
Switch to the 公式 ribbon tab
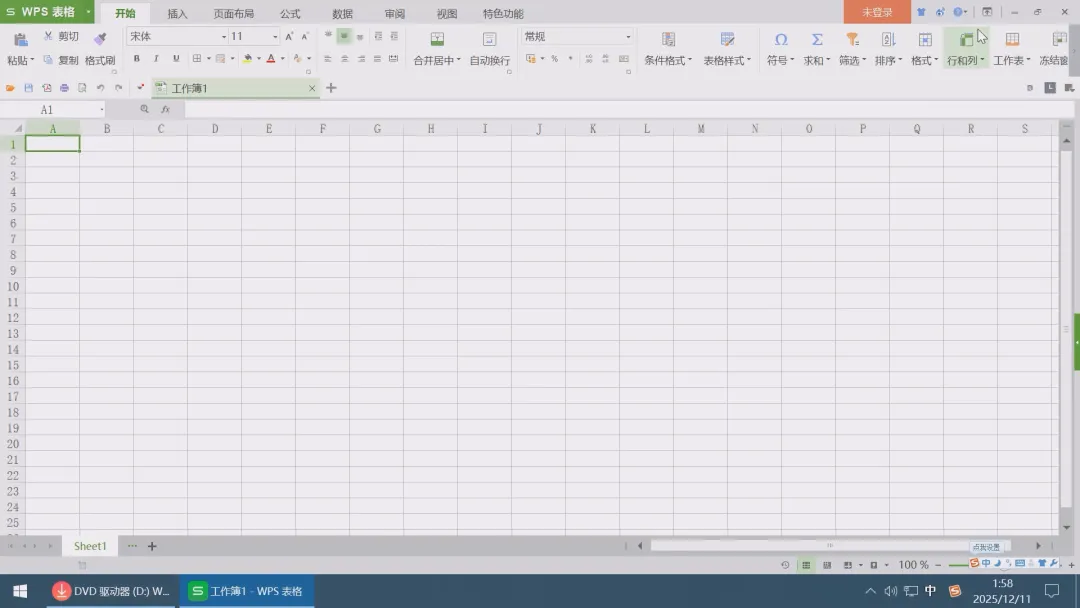pos(290,14)
